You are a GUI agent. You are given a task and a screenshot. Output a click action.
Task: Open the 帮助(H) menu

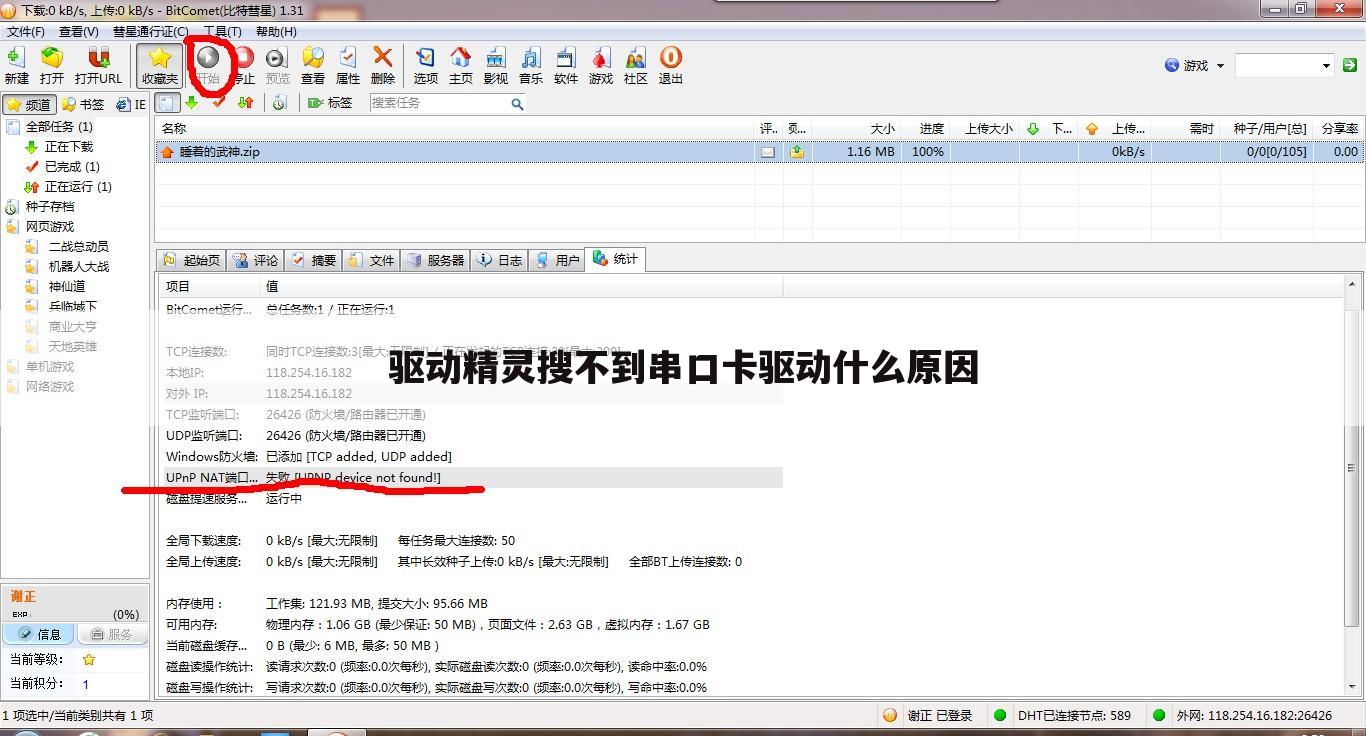(x=276, y=31)
